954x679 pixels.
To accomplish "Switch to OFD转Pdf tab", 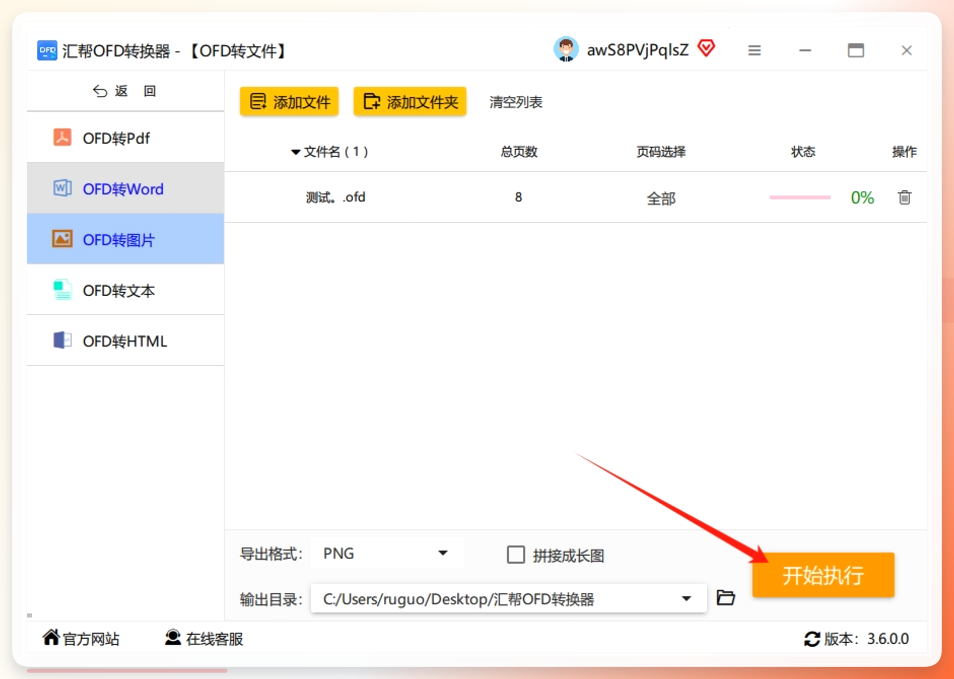I will pyautogui.click(x=125, y=138).
